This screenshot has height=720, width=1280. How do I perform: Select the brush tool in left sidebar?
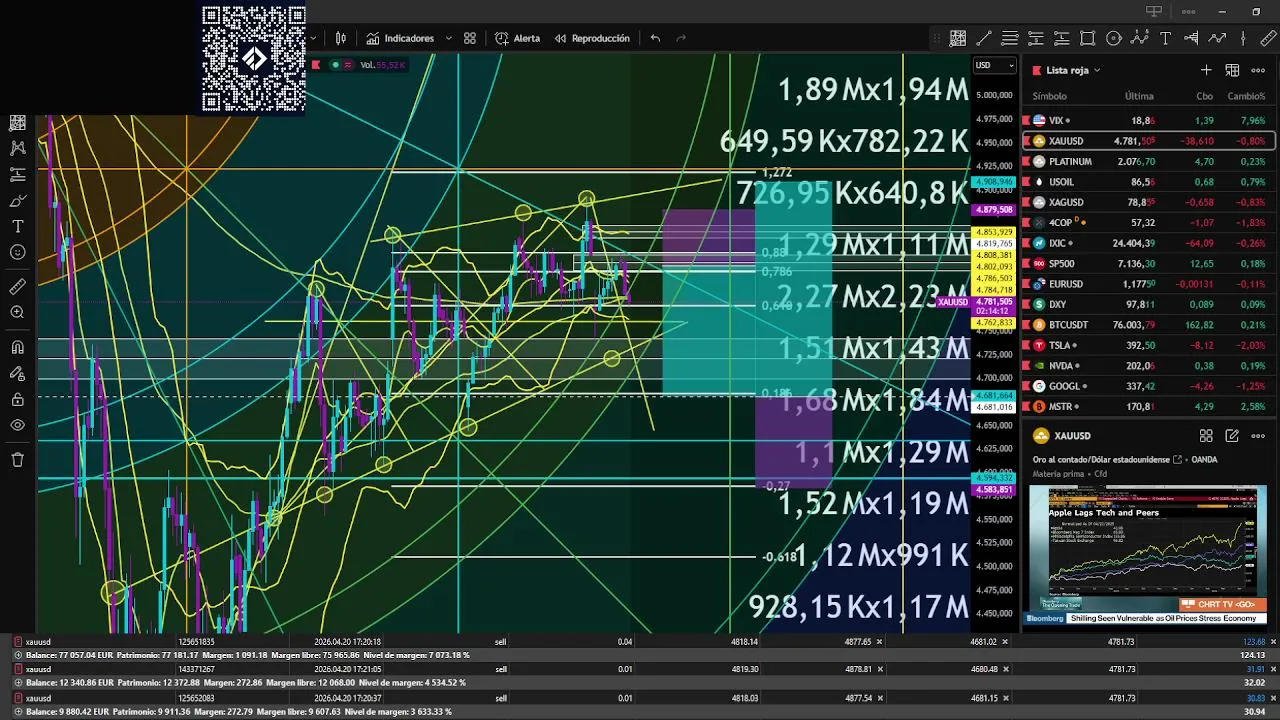(x=18, y=200)
